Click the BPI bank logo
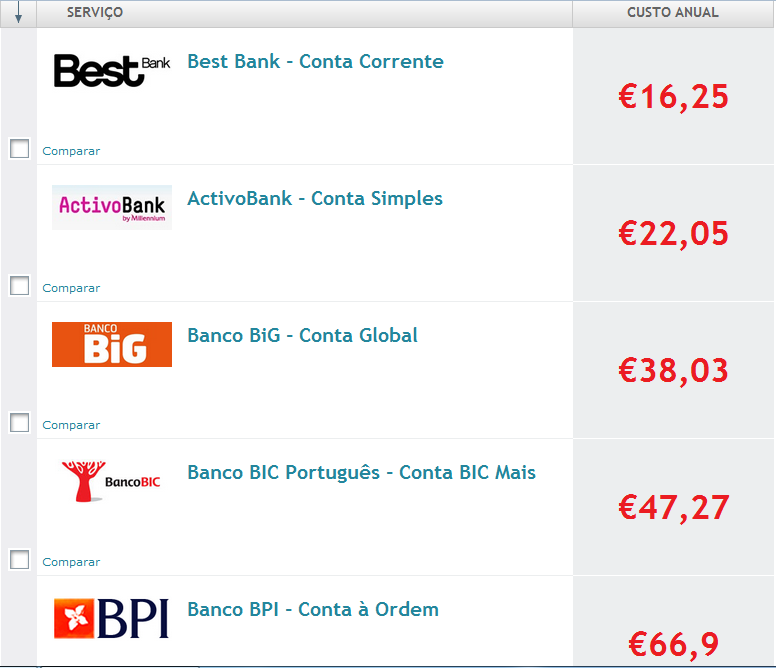The image size is (776, 668). tap(111, 618)
